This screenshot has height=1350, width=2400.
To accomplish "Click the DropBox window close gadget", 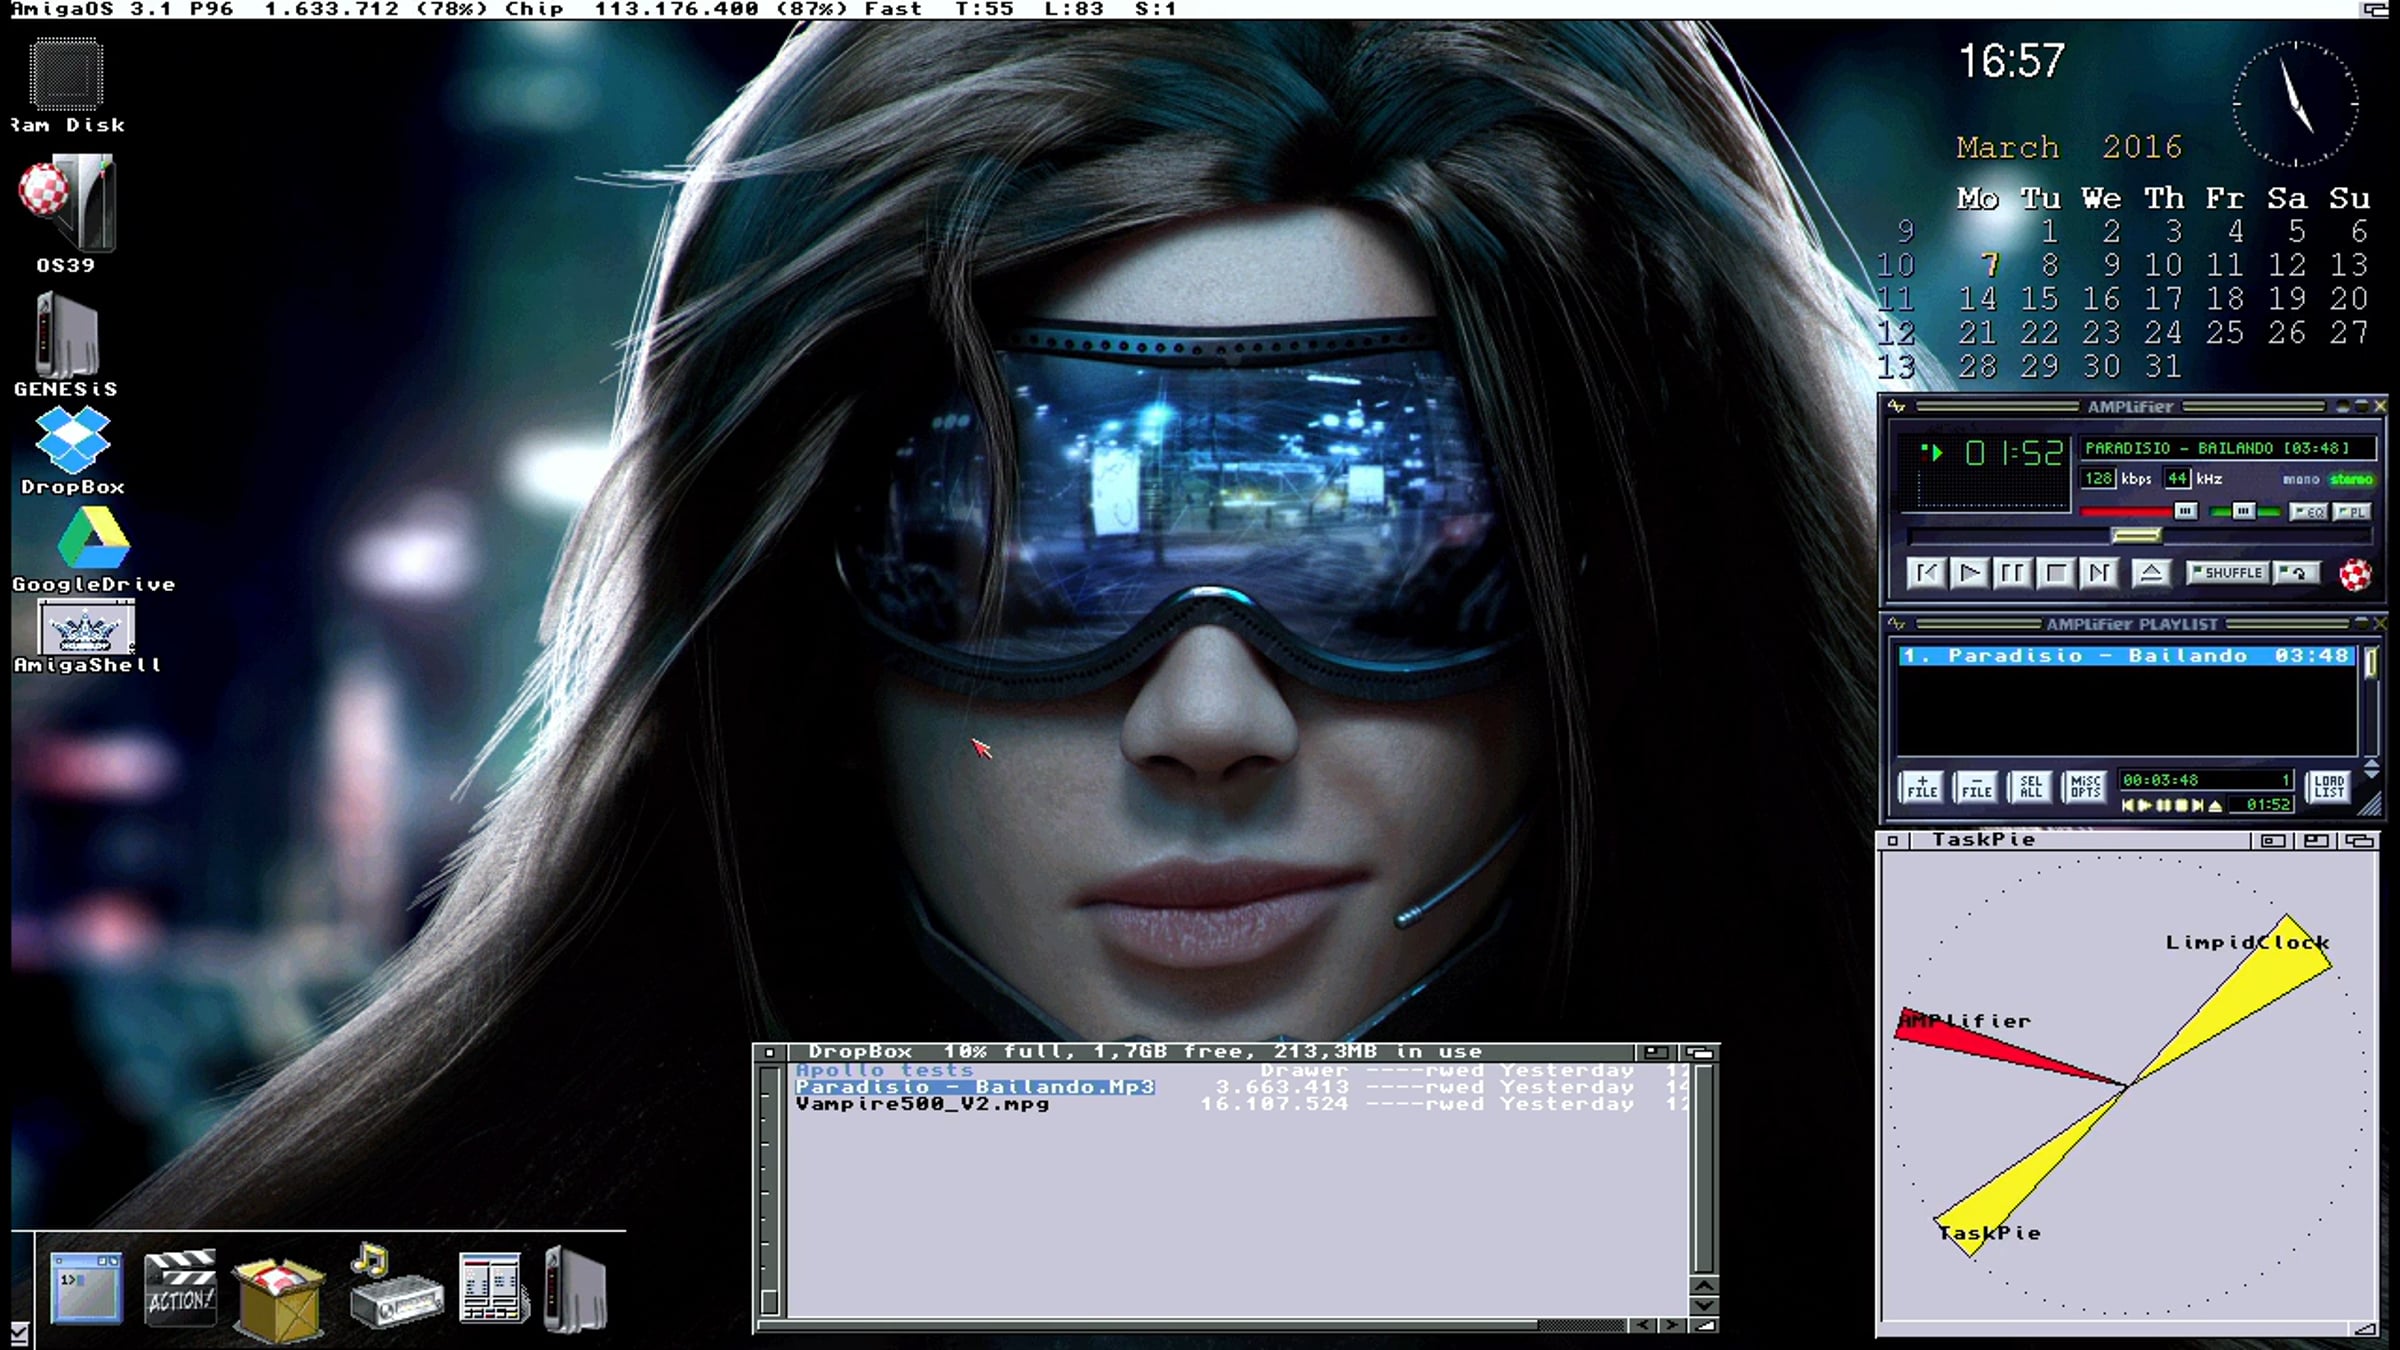I will (x=769, y=1052).
